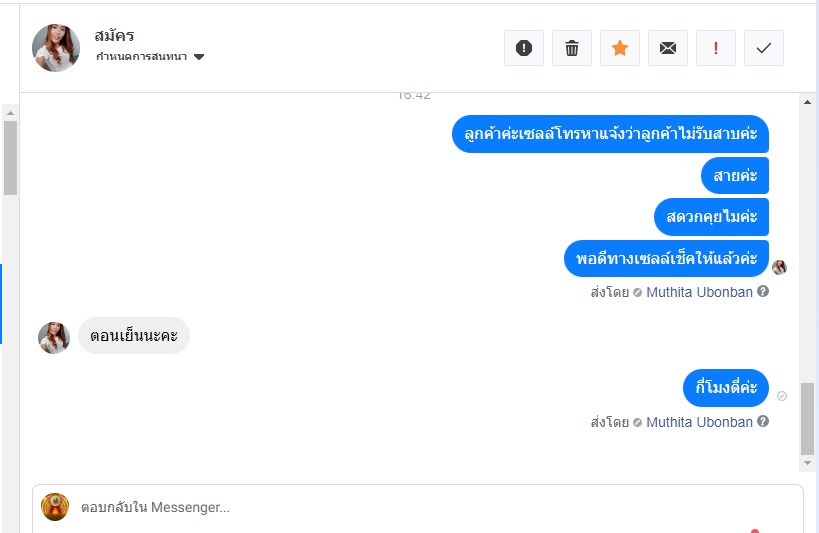Image resolution: width=819 pixels, height=533 pixels.
Task: Click help icon beside first Muthita Ubonban
Action: point(763,292)
